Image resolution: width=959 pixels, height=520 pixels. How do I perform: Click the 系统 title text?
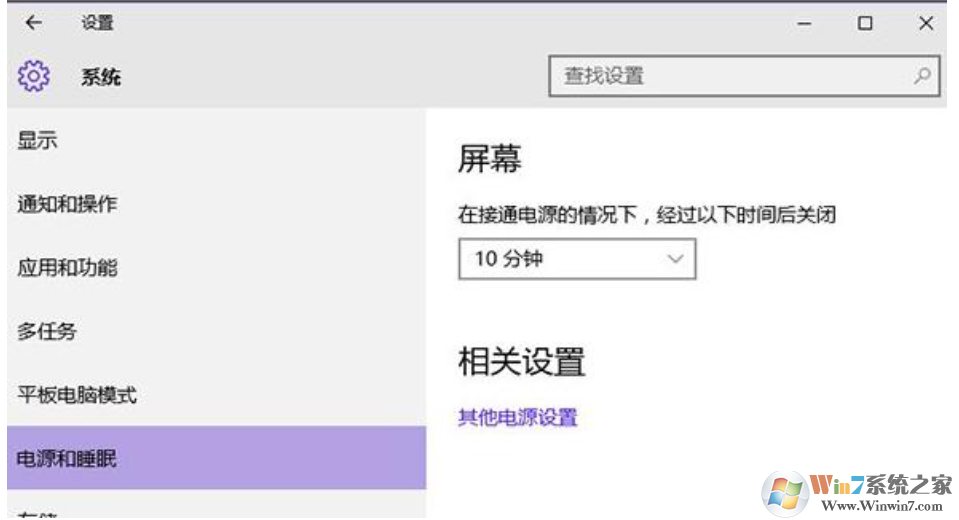(x=101, y=77)
